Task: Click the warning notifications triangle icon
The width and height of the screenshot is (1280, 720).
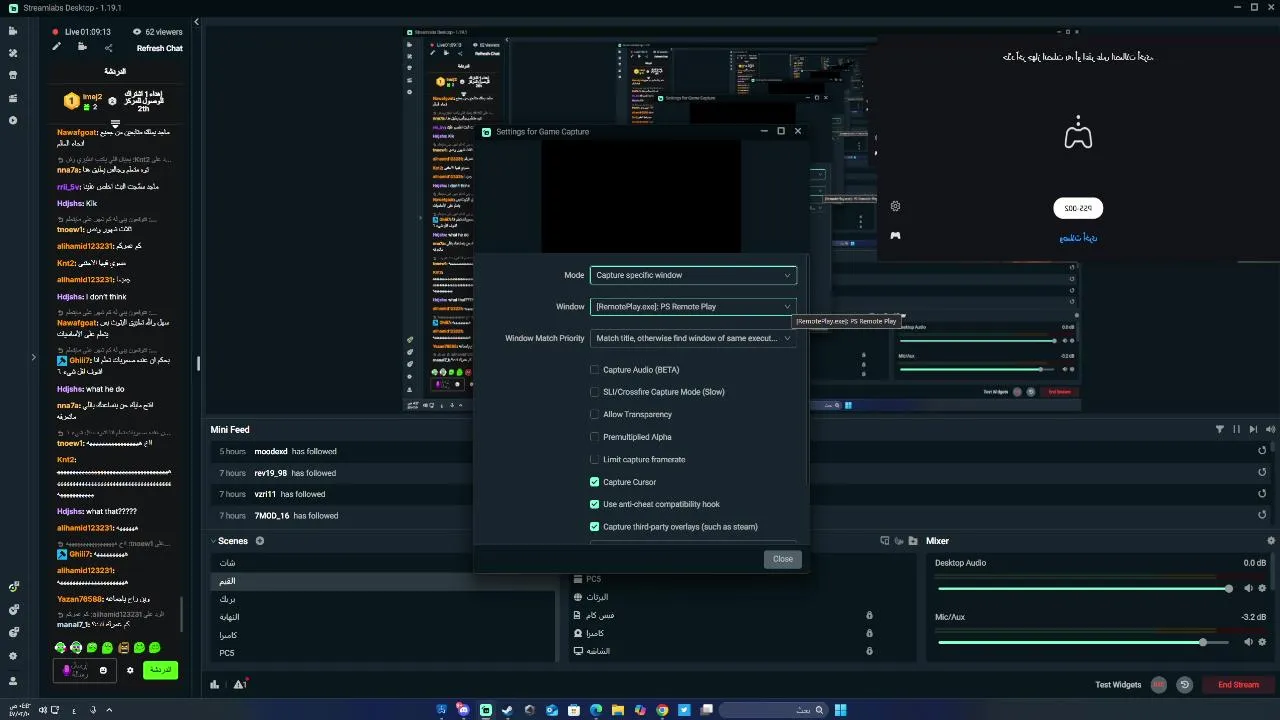Action: (x=240, y=685)
